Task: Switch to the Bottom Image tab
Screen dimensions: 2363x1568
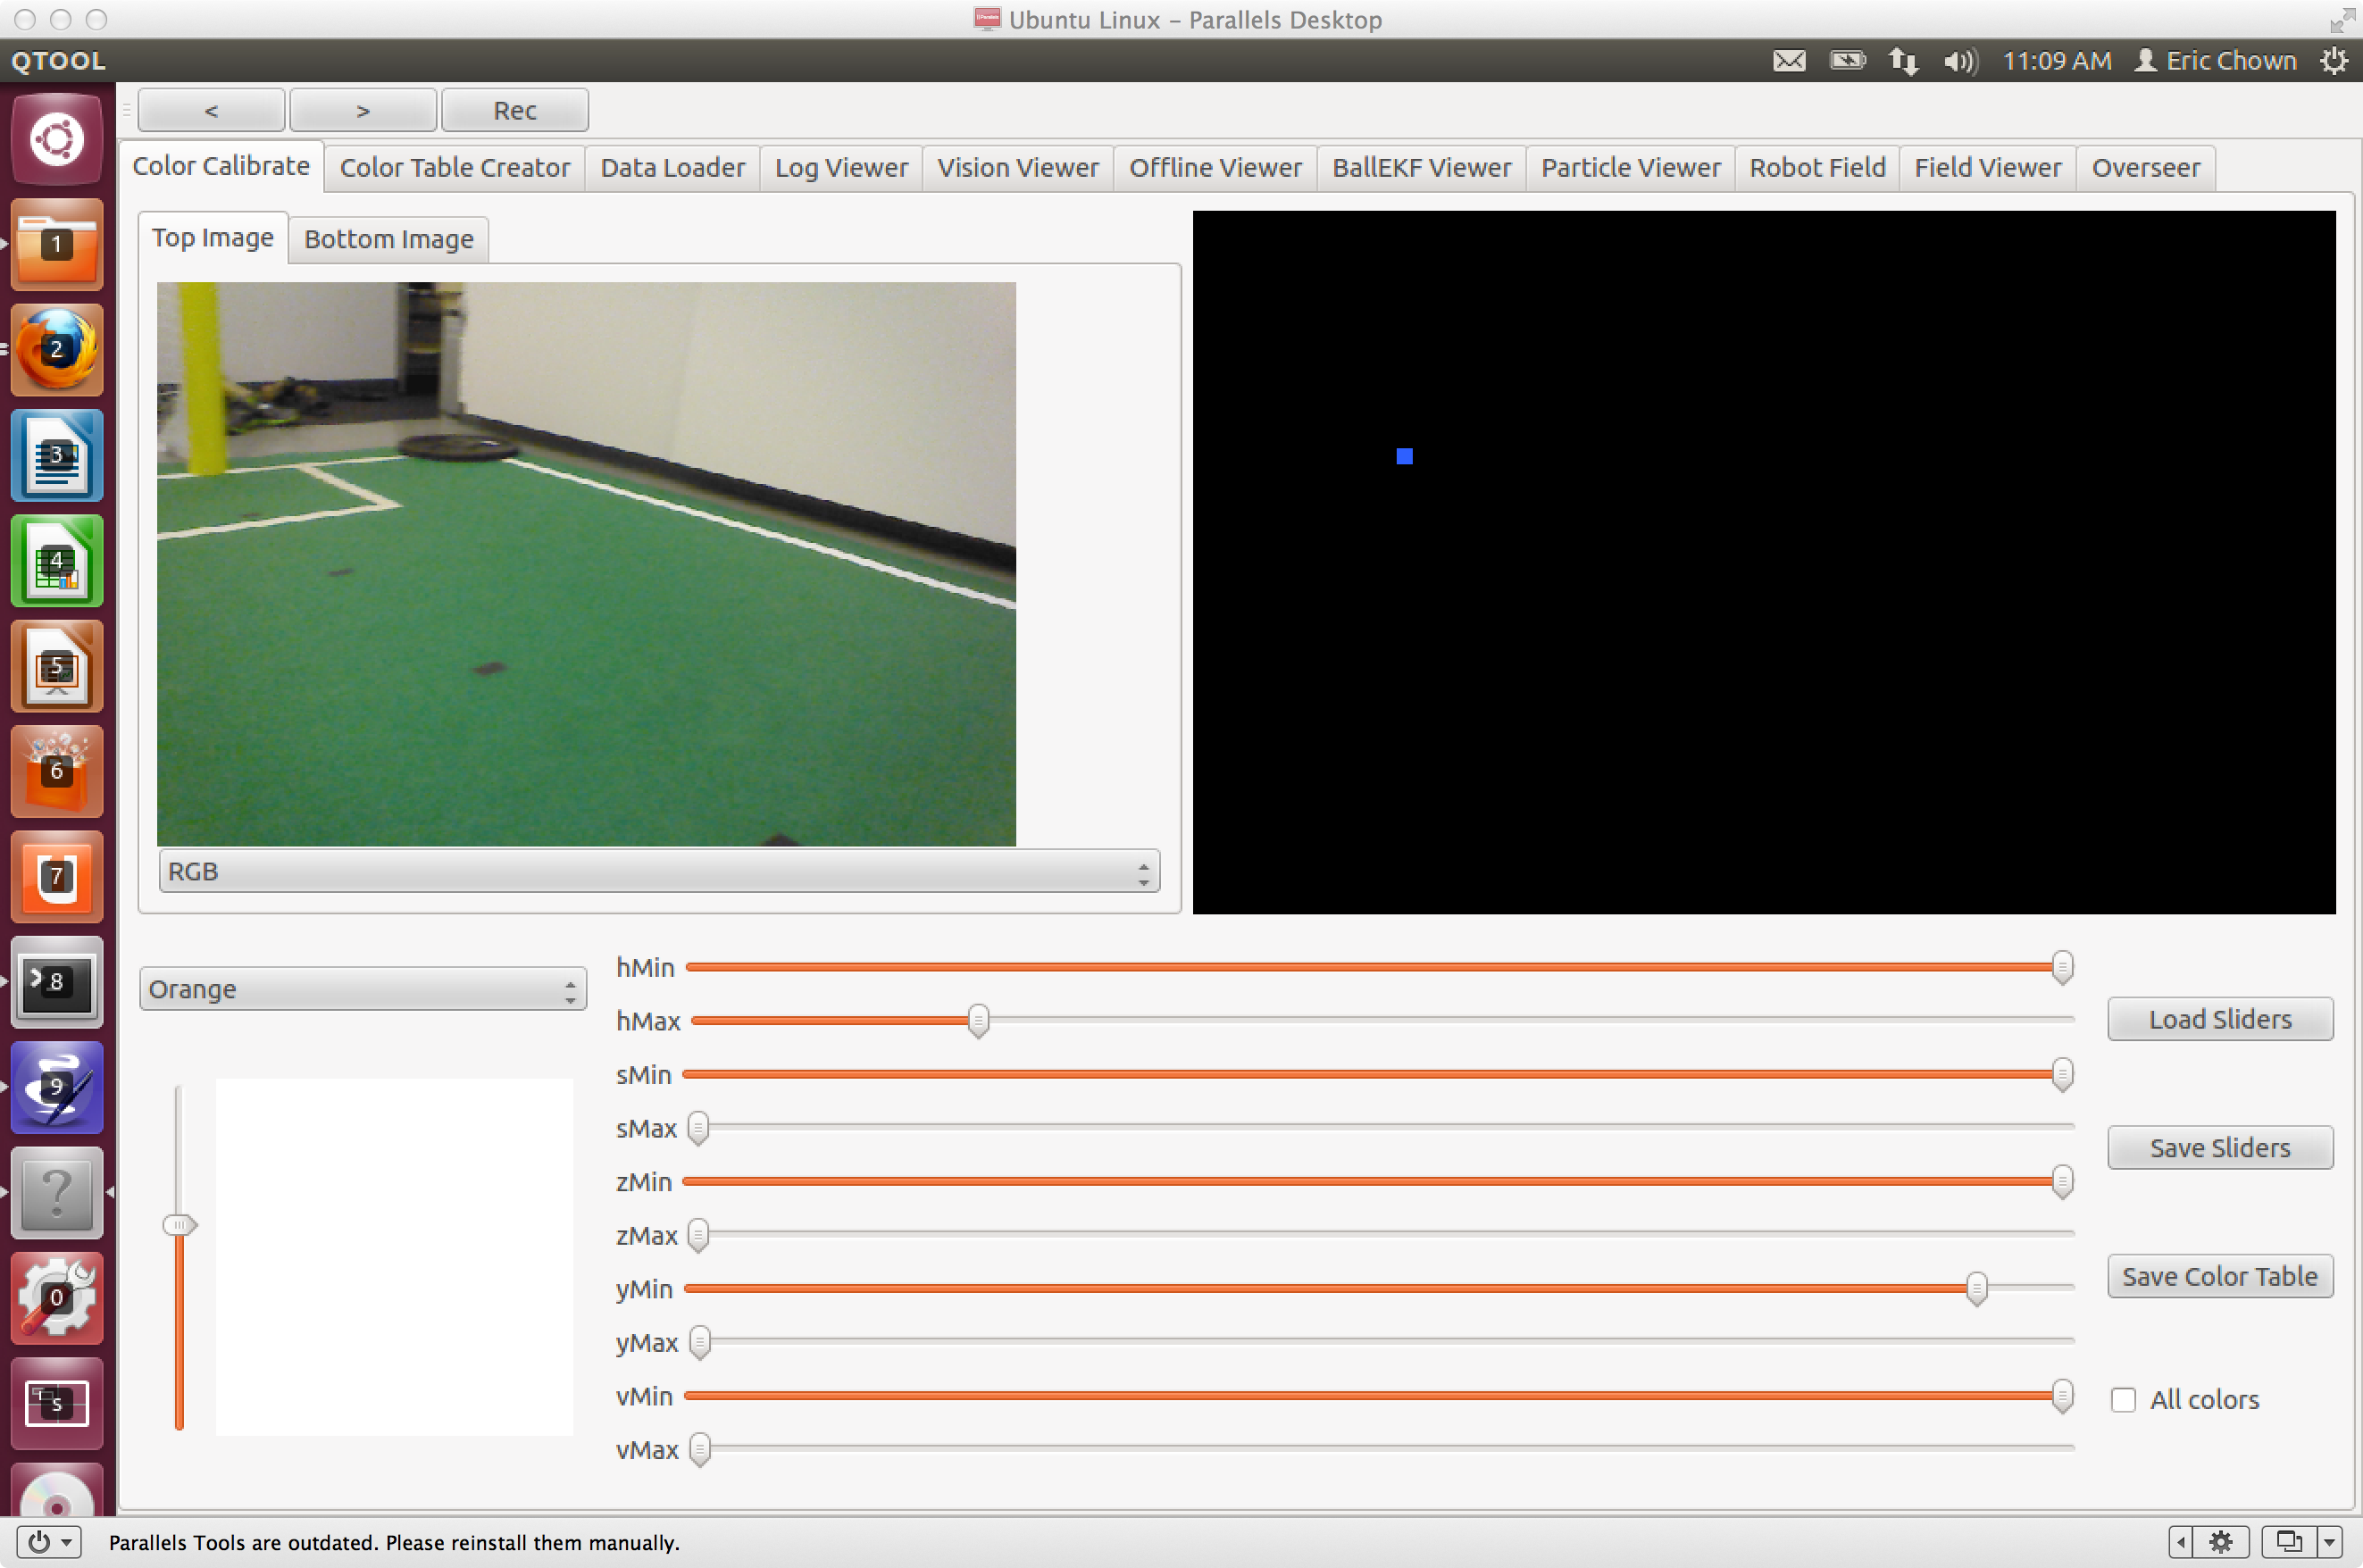Action: [385, 237]
